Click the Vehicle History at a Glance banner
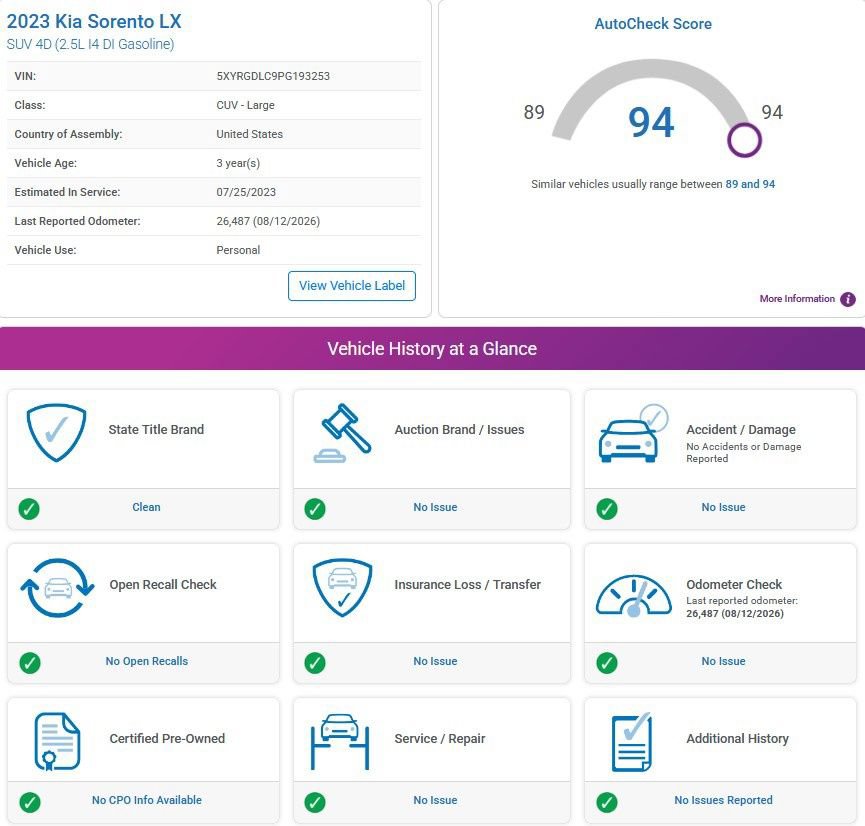Image resolution: width=865 pixels, height=826 pixels. [432, 348]
